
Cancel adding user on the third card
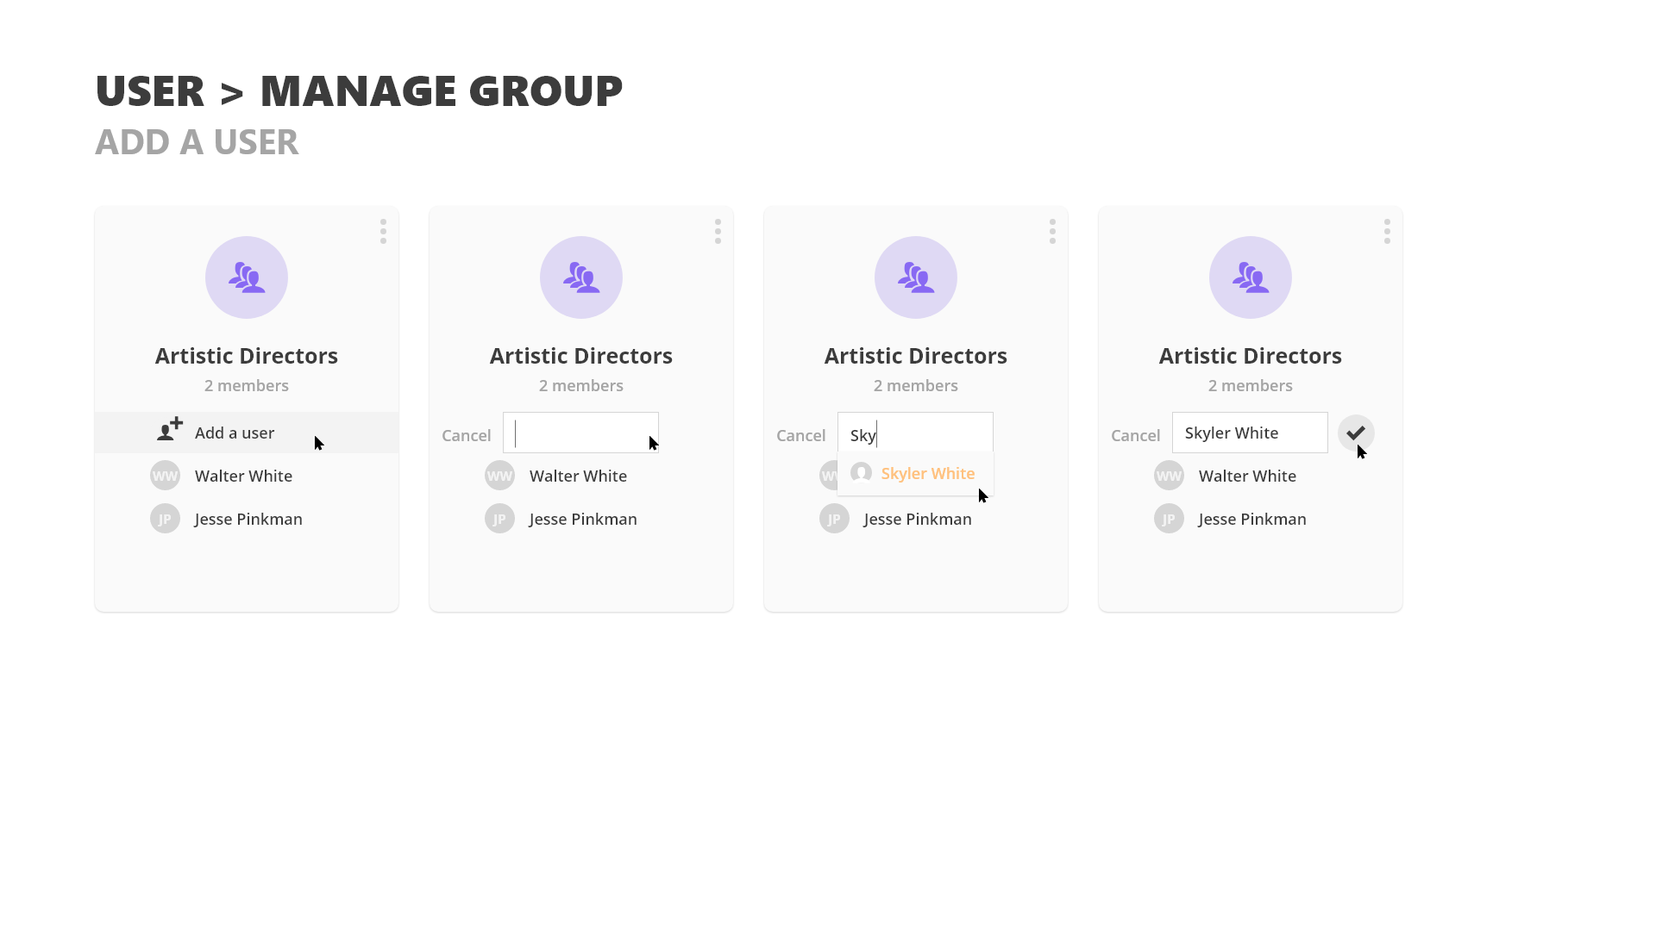[800, 436]
